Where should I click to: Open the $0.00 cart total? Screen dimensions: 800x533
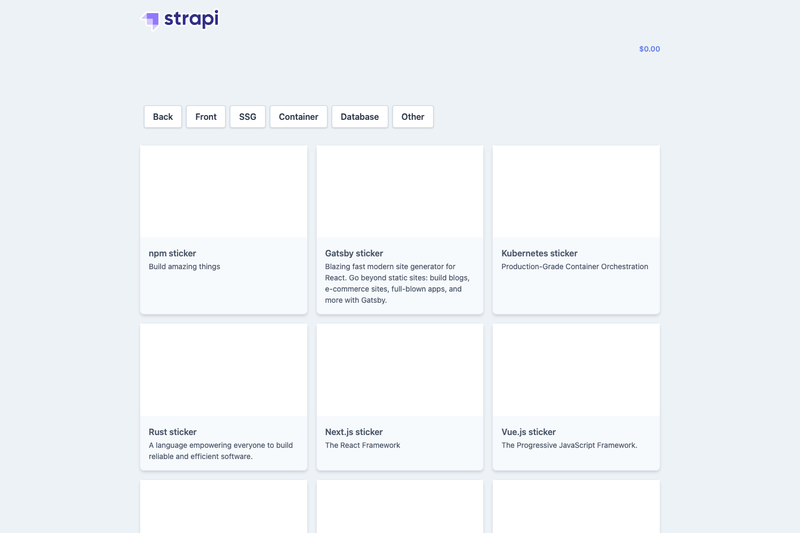click(649, 49)
